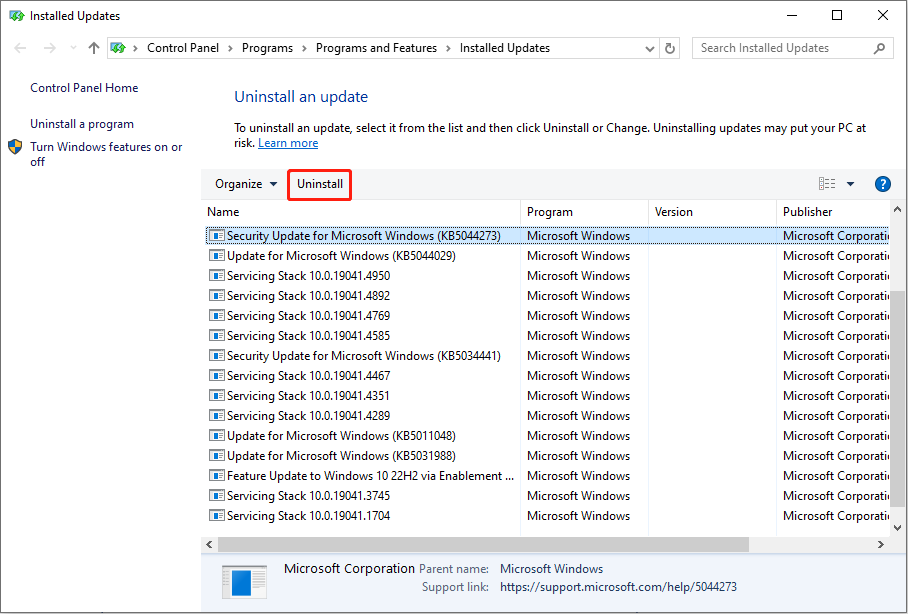Expand the chevron after Control Panel breadcrumb

tap(230, 48)
